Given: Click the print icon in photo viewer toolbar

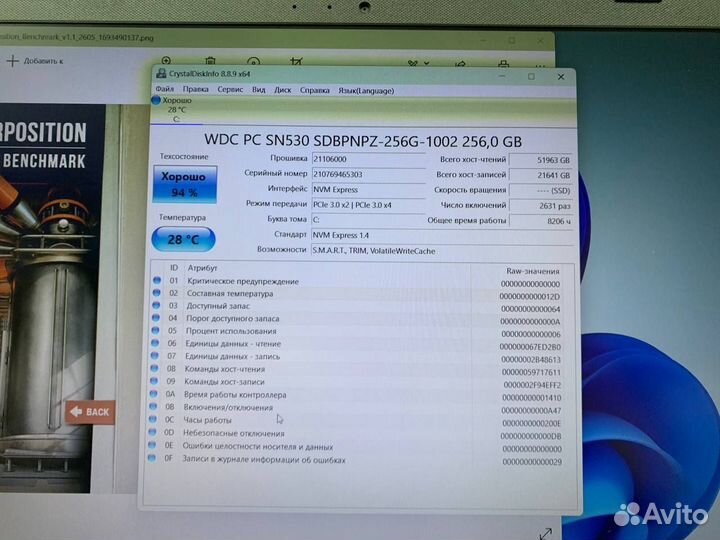Looking at the screenshot, I should coord(504,64).
